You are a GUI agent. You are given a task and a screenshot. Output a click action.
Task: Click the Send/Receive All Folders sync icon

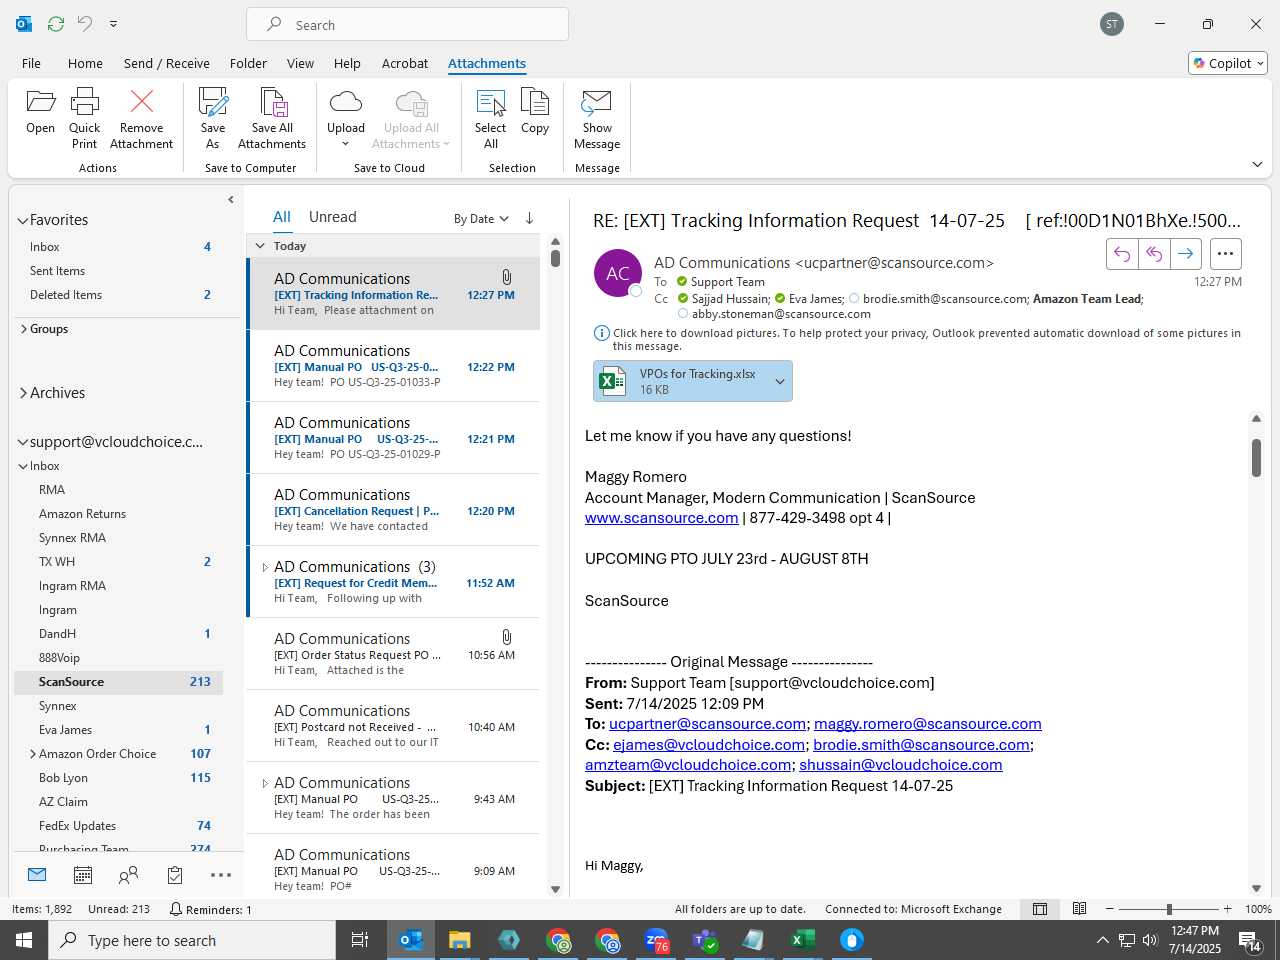pos(55,23)
